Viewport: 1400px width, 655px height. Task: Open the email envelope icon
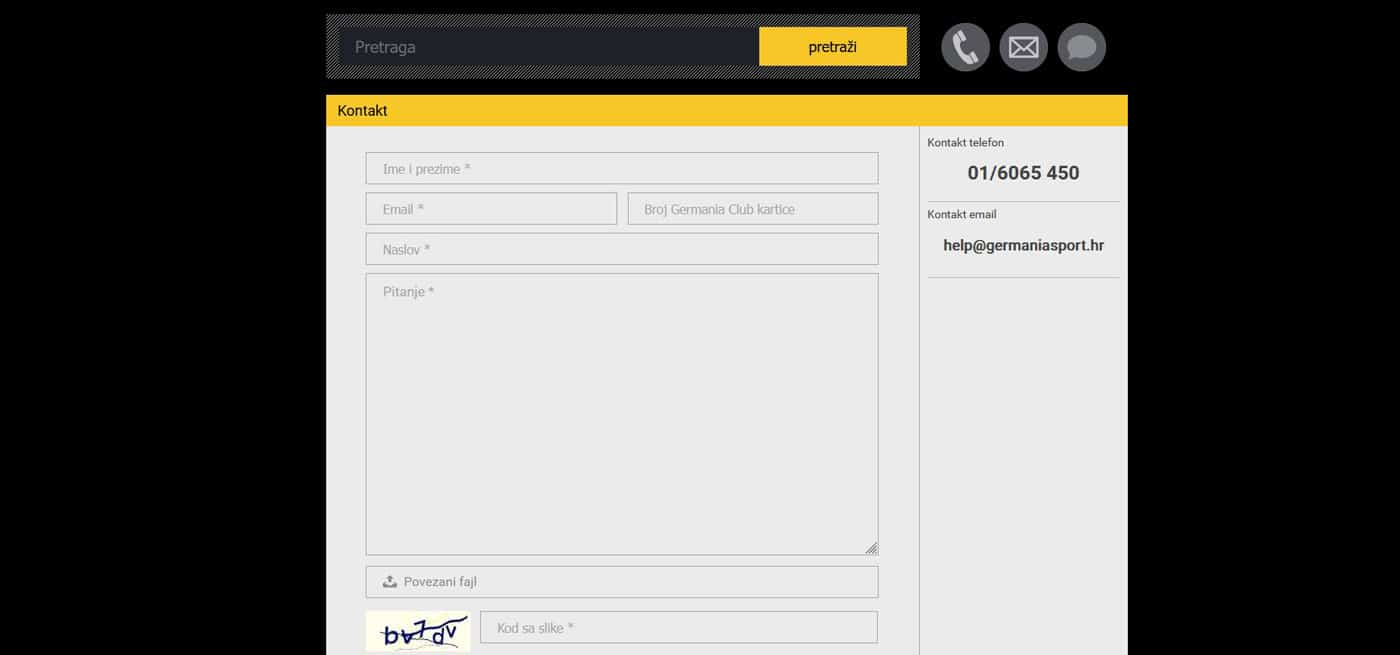point(1023,47)
